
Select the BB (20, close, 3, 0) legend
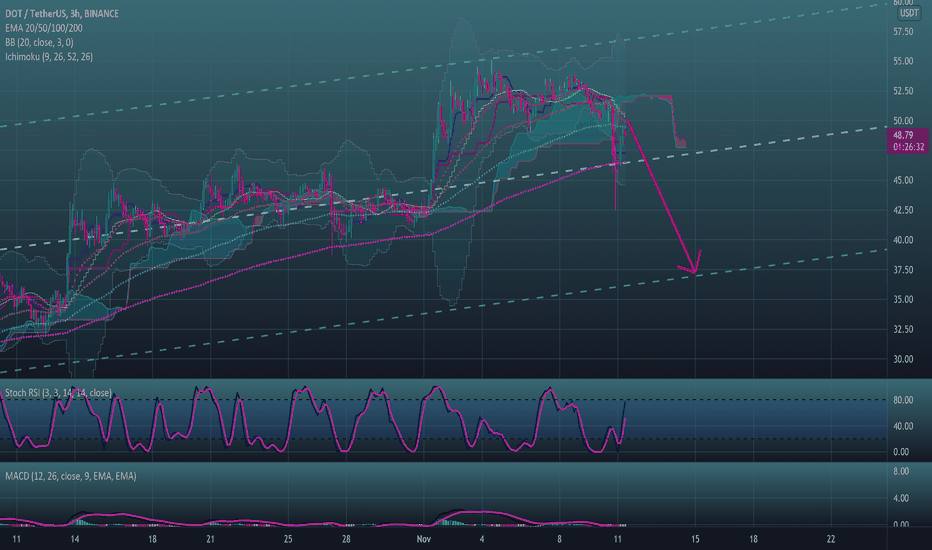[39, 42]
